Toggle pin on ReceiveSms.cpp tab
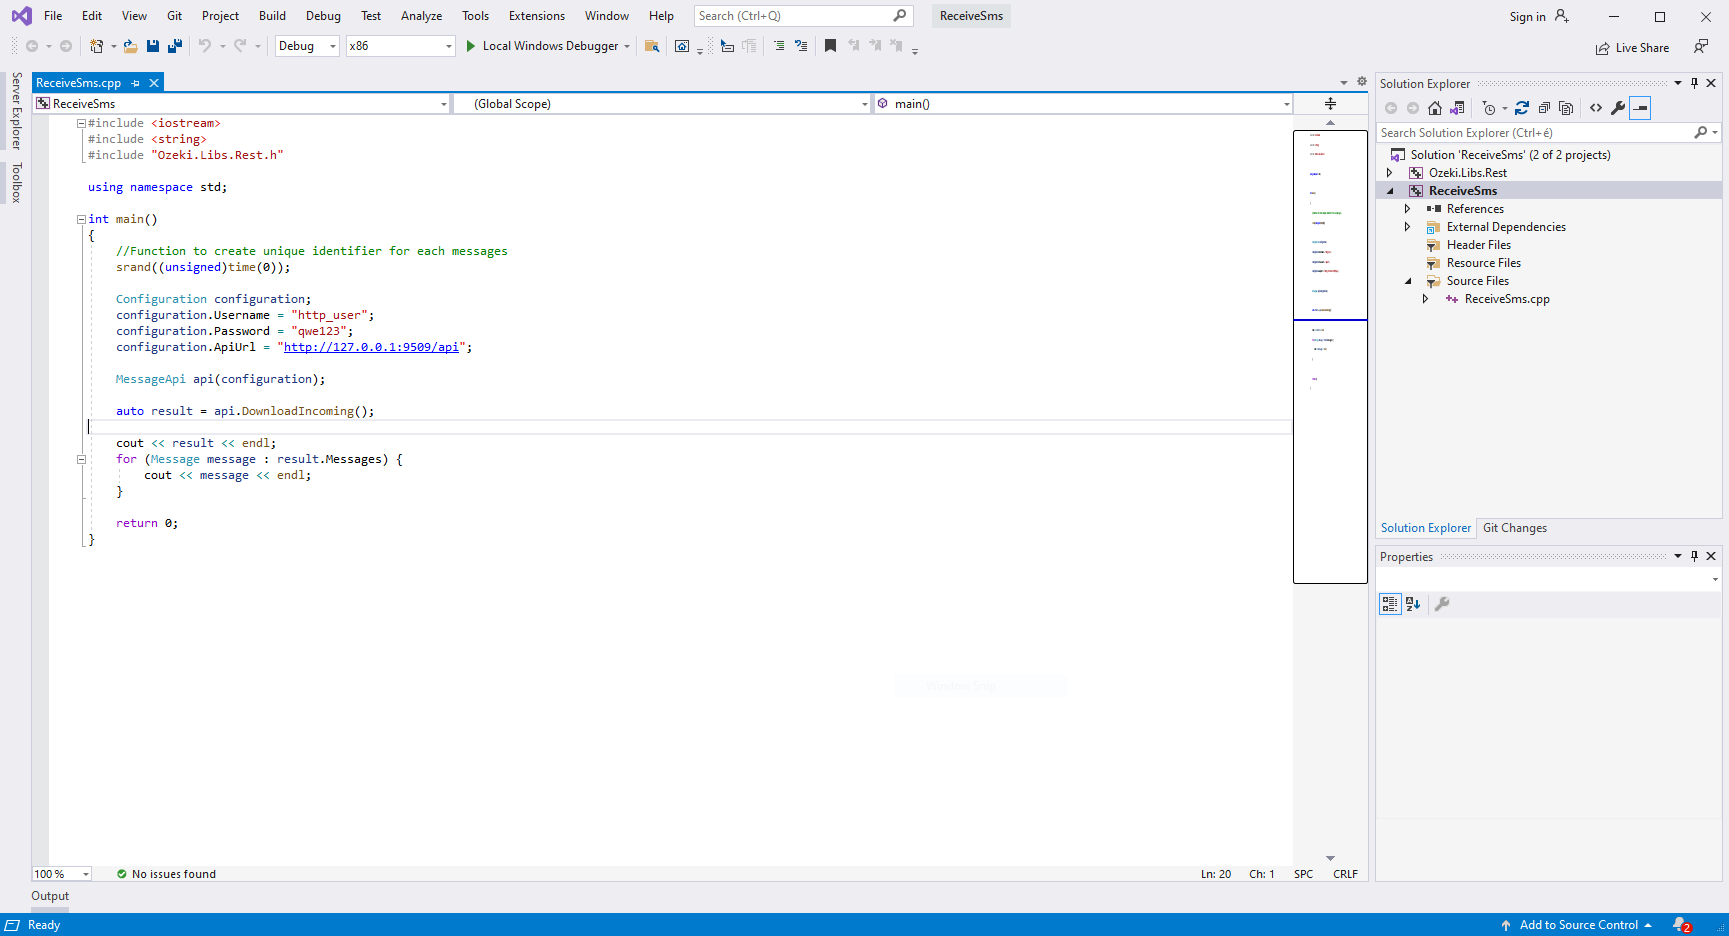 [x=136, y=83]
